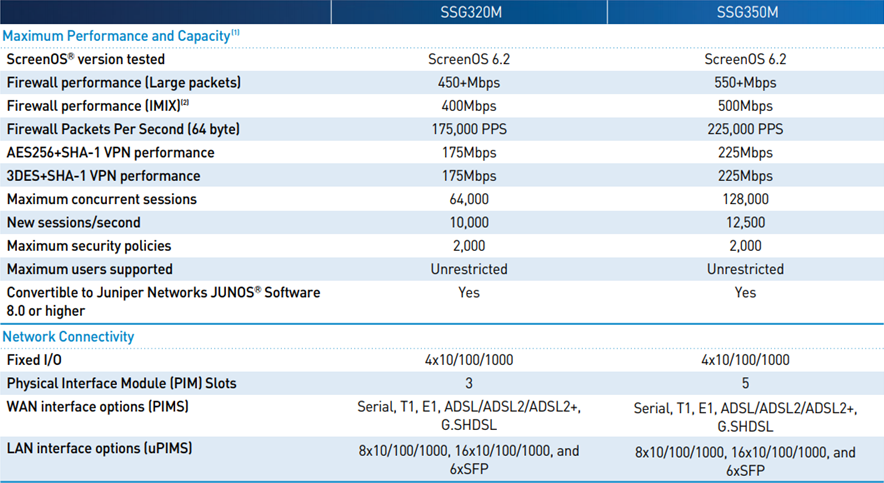
Task: Click the 64,000 concurrent sessions value
Action: (x=469, y=199)
